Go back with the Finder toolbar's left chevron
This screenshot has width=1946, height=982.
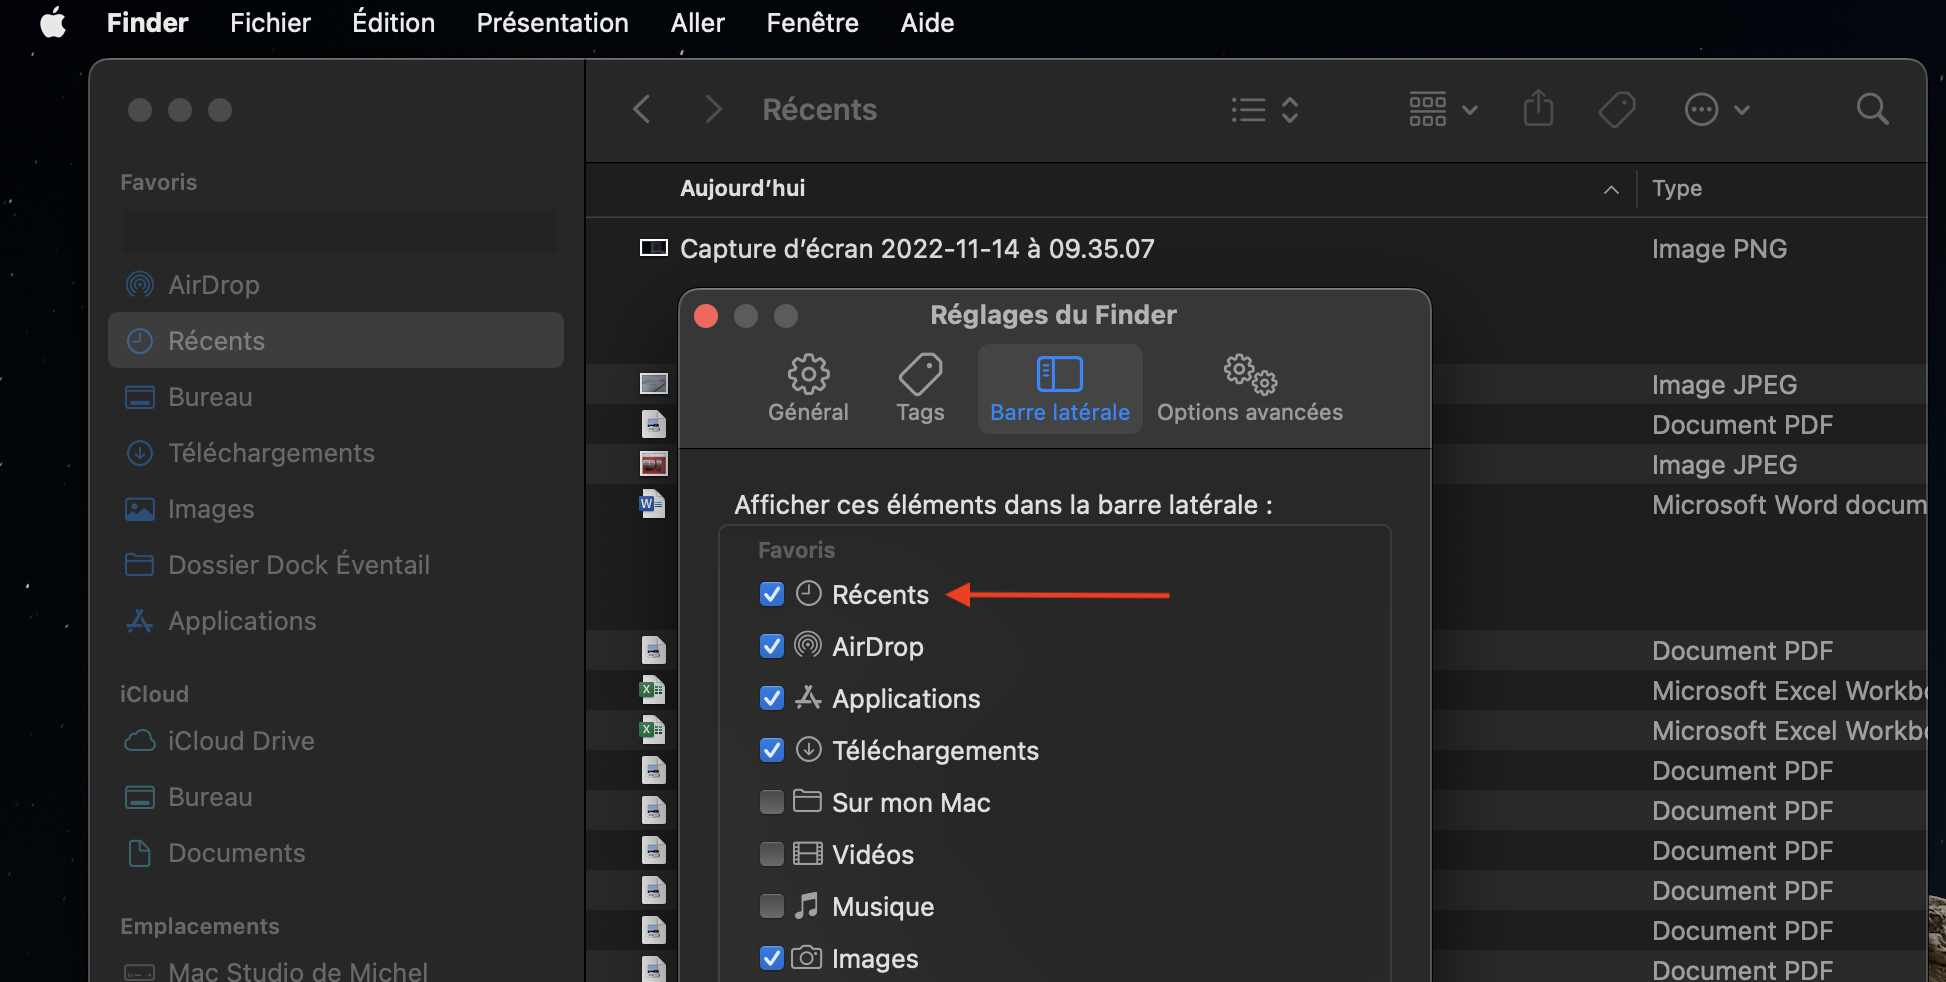click(642, 109)
